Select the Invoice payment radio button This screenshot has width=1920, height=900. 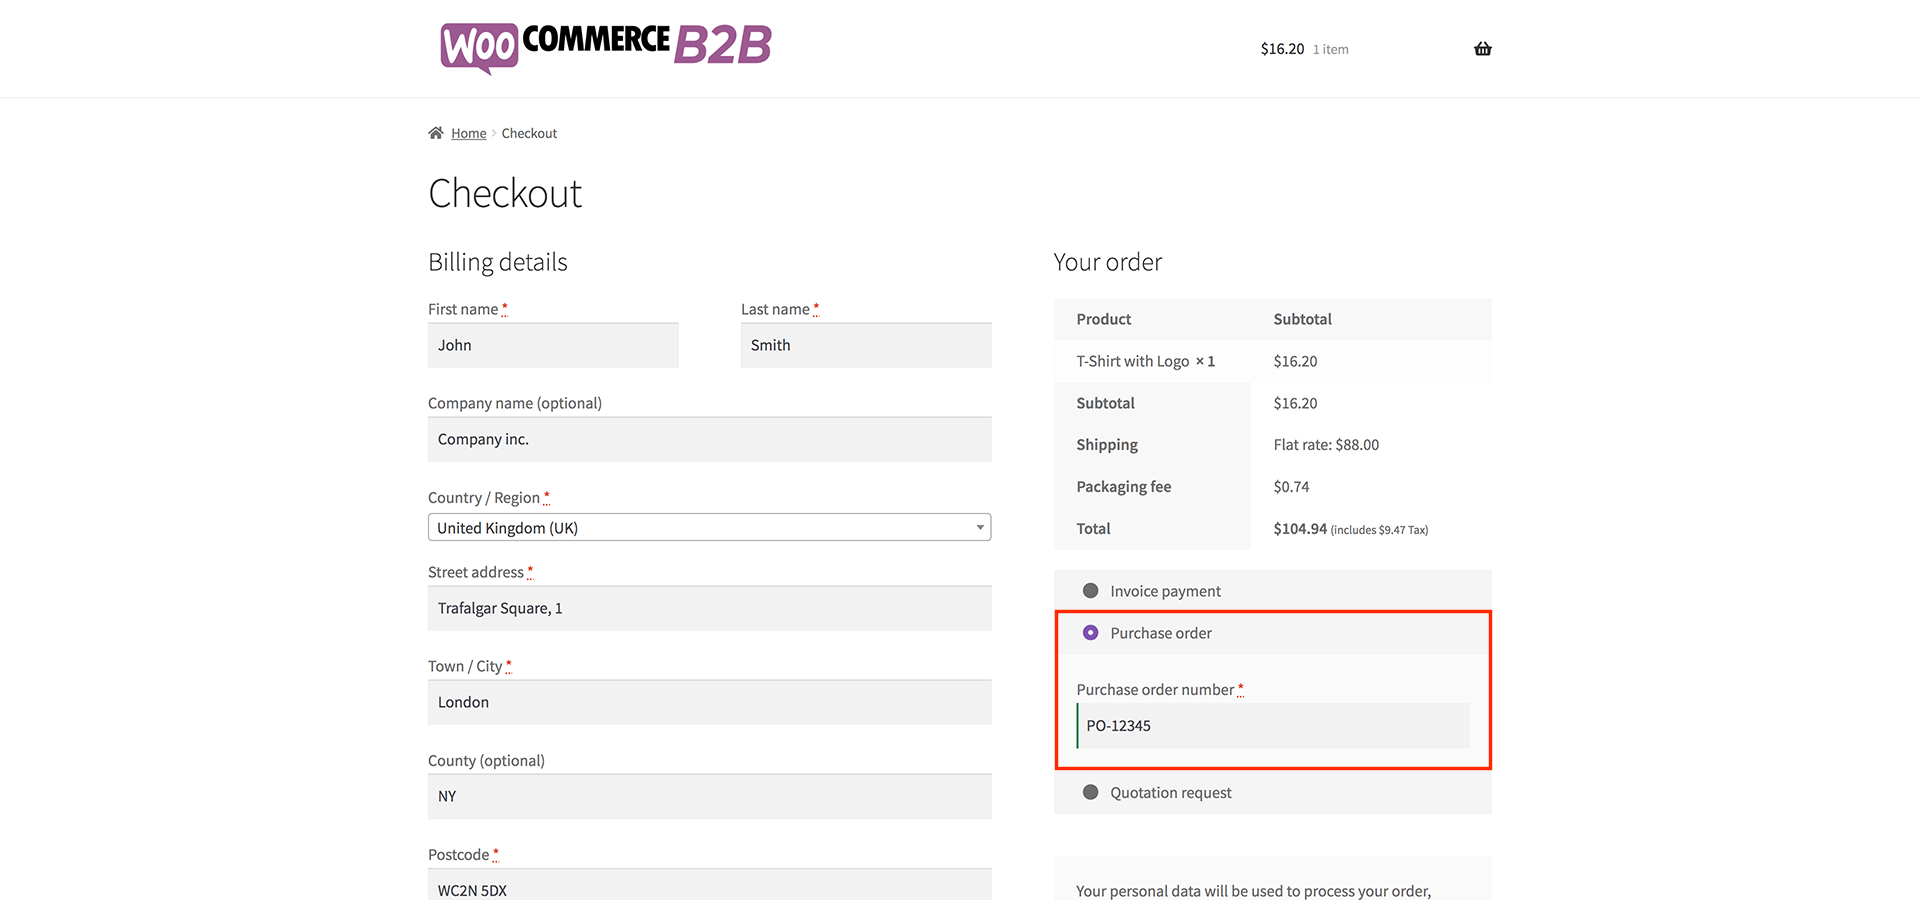[1091, 591]
